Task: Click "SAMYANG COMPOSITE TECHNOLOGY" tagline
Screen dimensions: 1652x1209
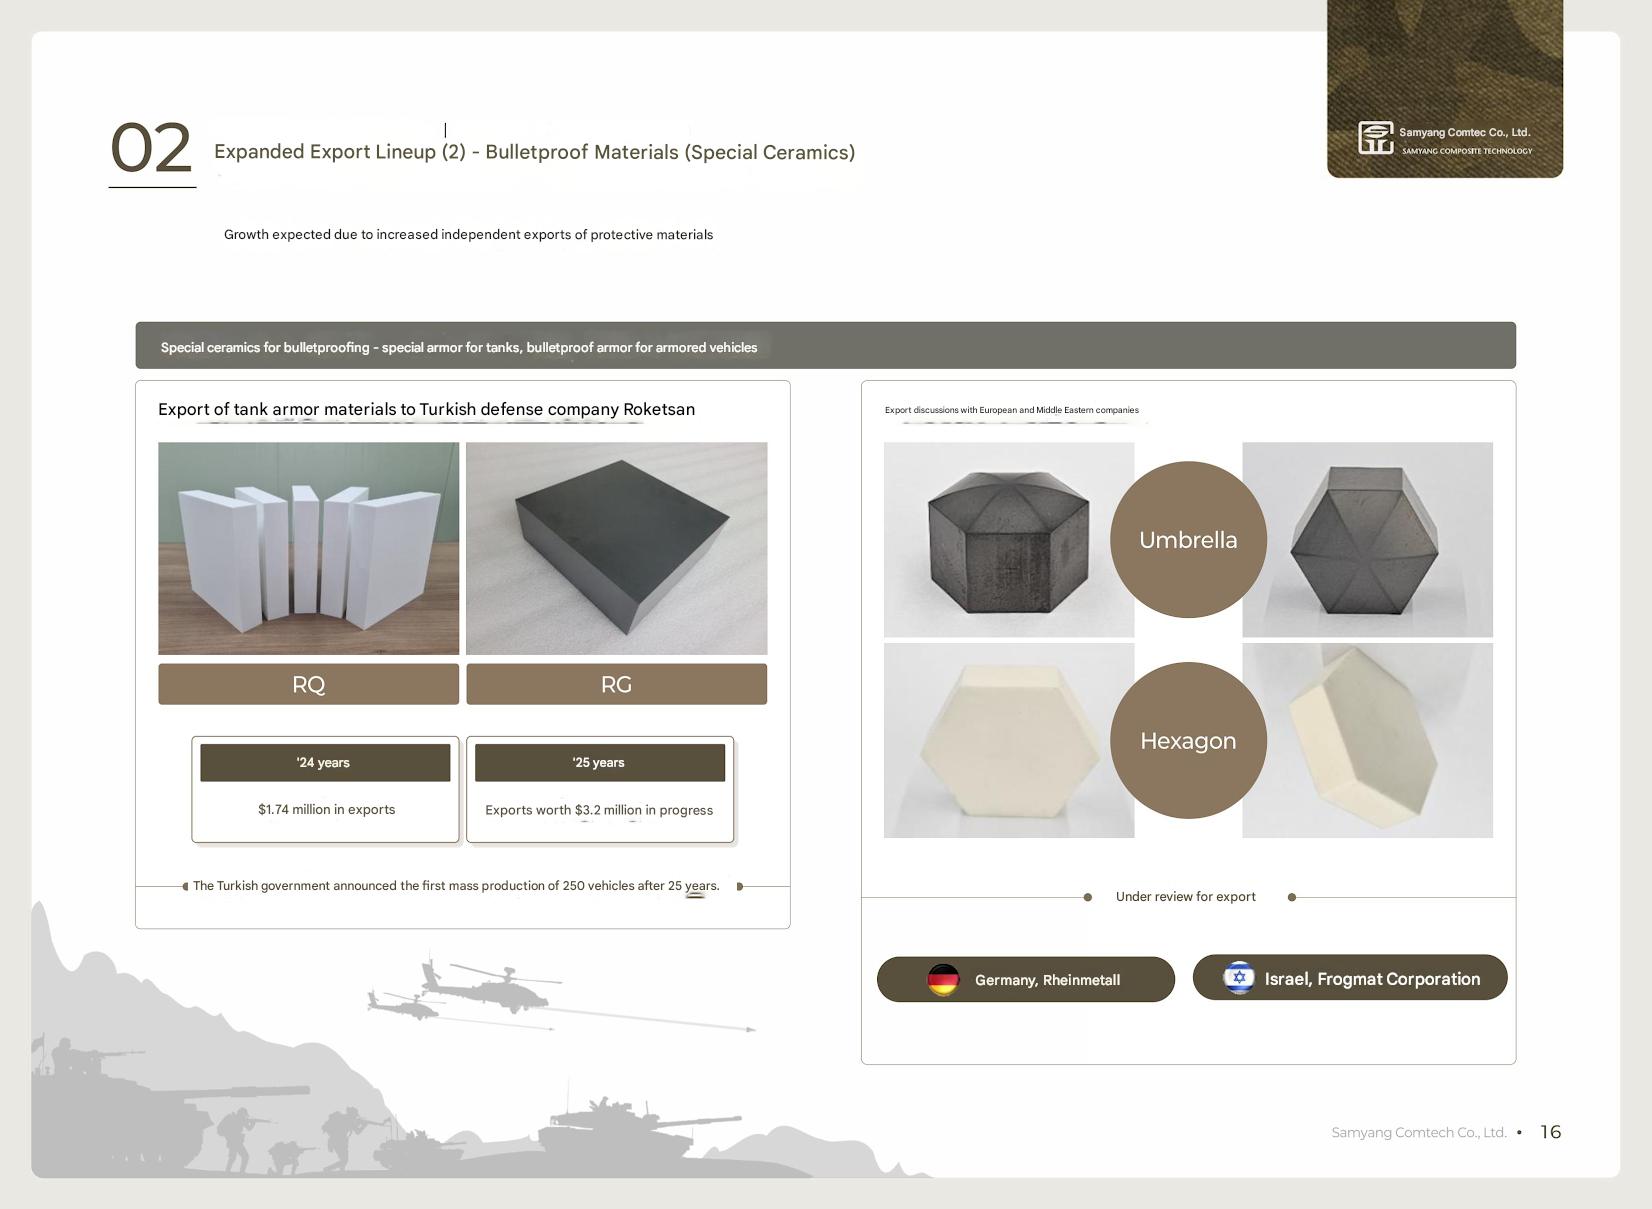Action: [1467, 151]
